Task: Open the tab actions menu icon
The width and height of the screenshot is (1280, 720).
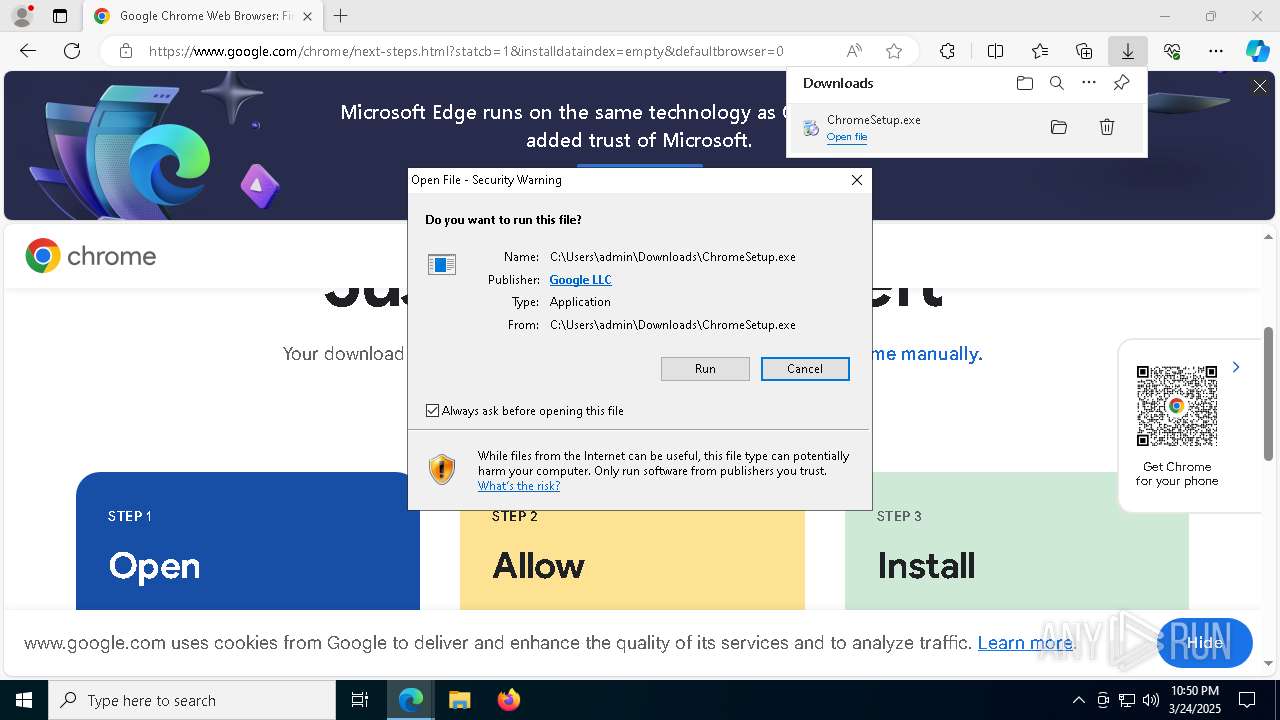Action: tap(60, 16)
